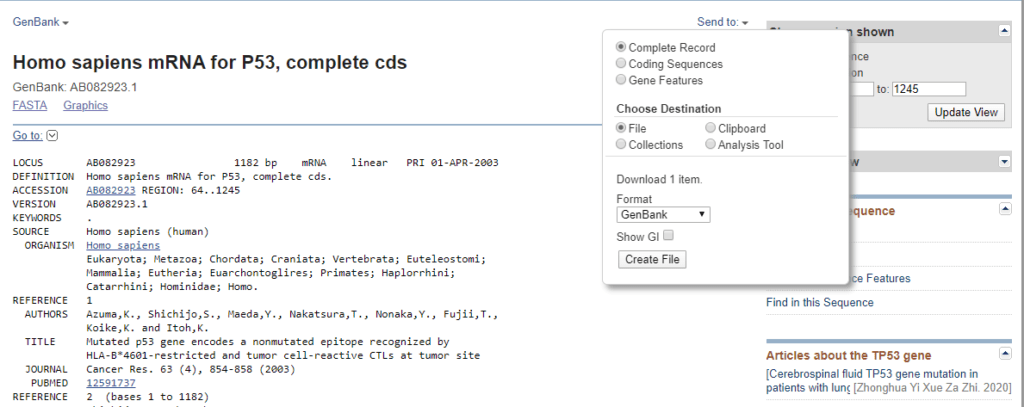
Task: Switch to the Graphics view
Action: pyautogui.click(x=85, y=105)
